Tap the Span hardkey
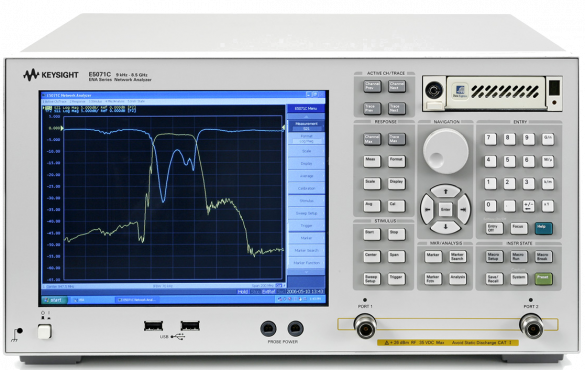Screen dimensions: 585x370 click(396, 257)
